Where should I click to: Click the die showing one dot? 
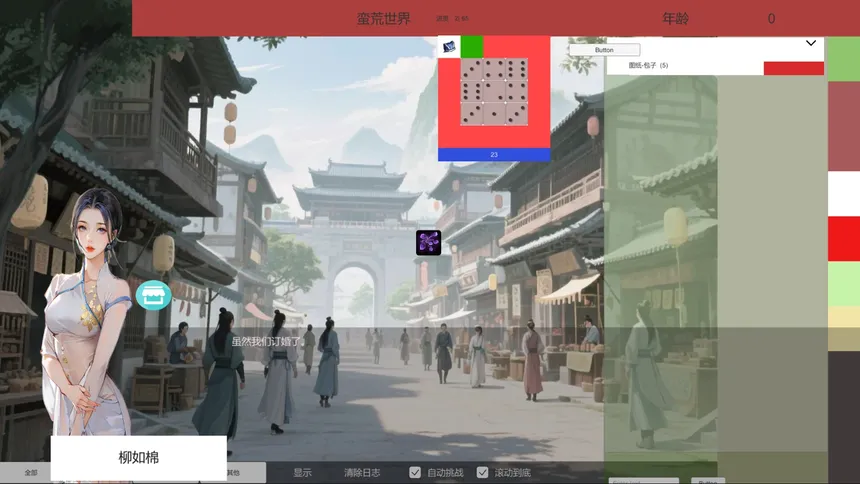tap(494, 114)
